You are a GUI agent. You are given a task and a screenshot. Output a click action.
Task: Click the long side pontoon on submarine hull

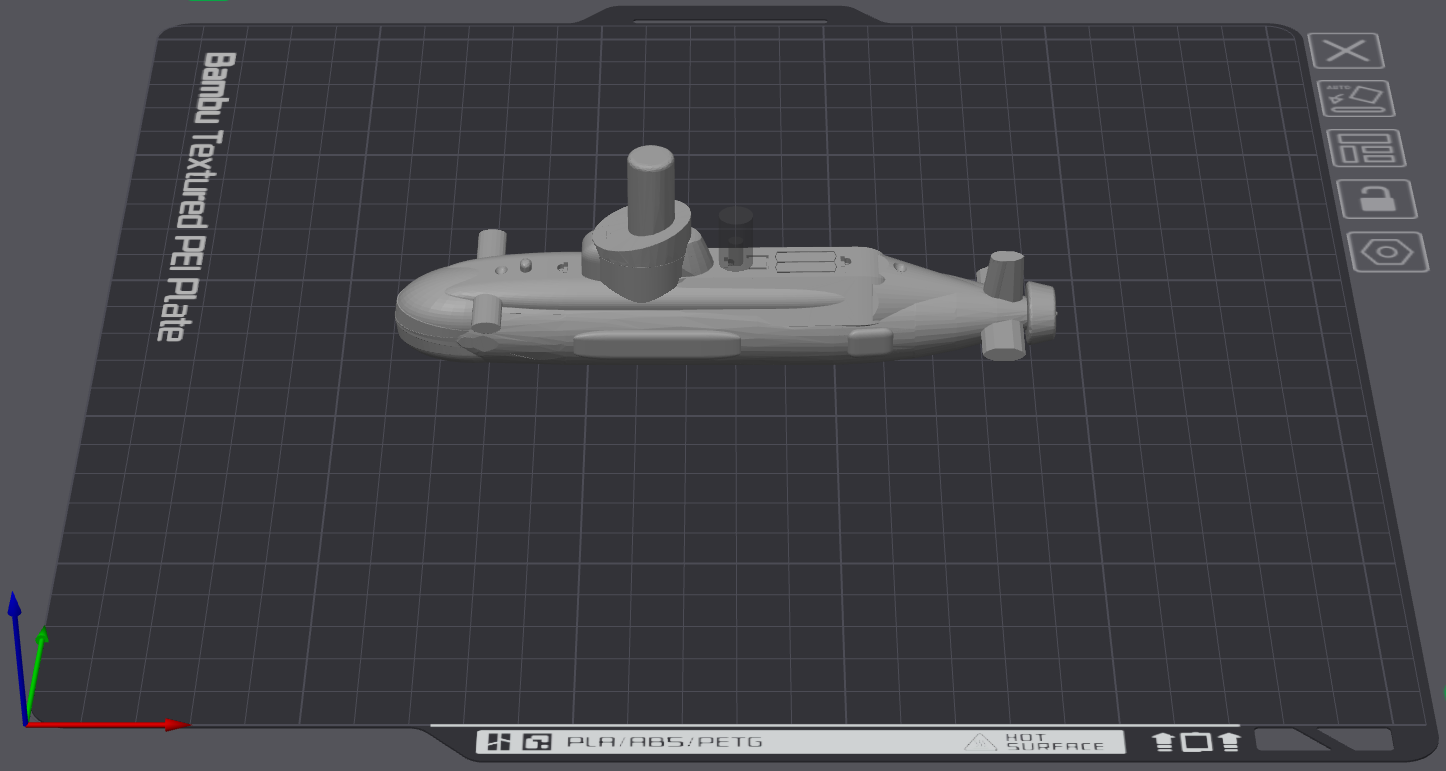(x=657, y=343)
